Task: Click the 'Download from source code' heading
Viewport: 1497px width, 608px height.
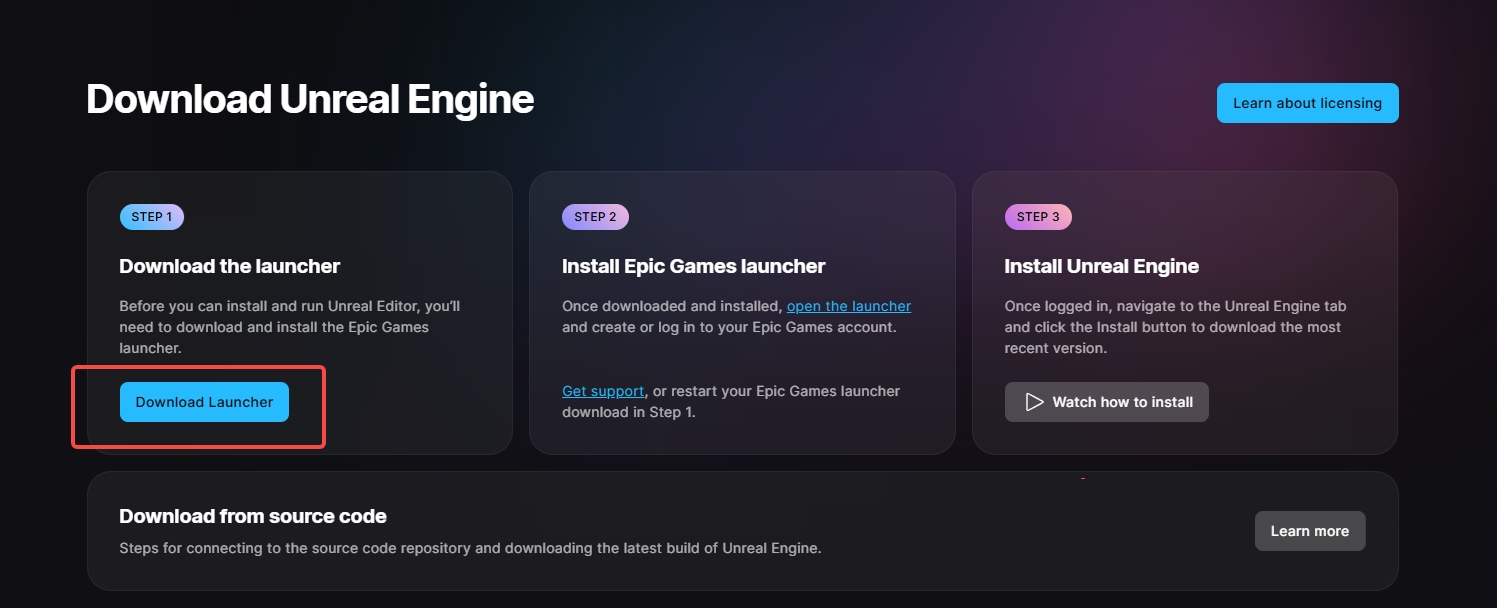Action: click(x=253, y=516)
